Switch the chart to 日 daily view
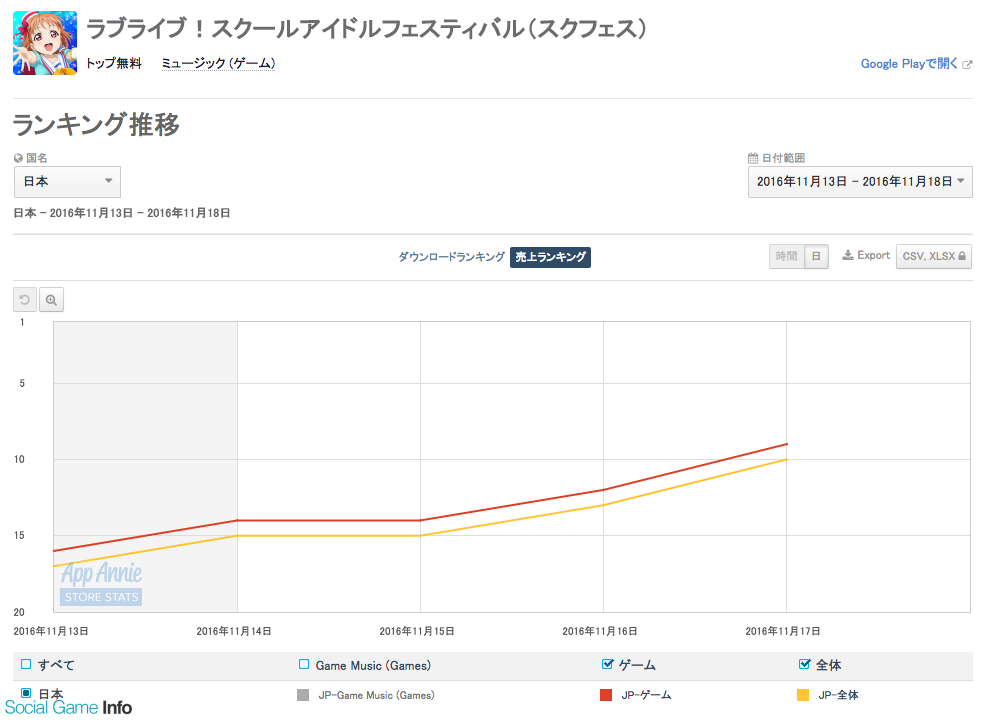The height and width of the screenshot is (720, 989). coord(816,257)
